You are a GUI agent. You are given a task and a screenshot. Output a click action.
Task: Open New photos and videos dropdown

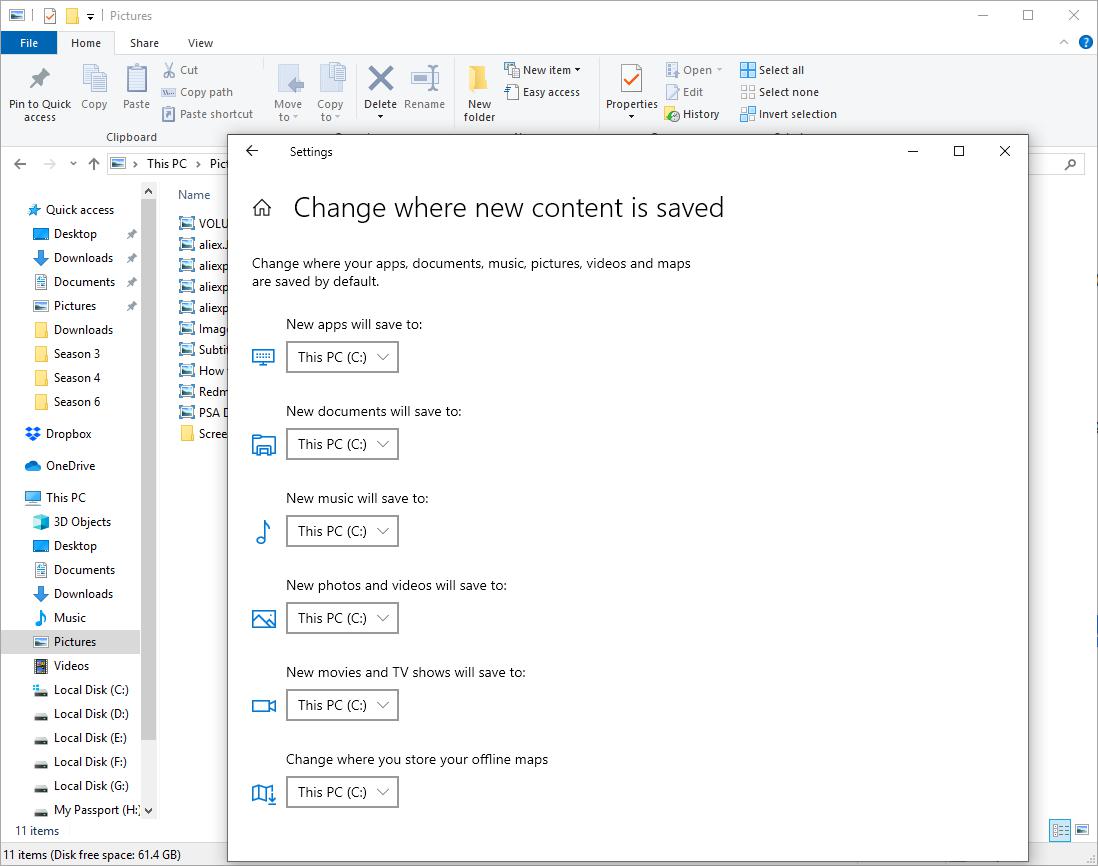click(342, 618)
